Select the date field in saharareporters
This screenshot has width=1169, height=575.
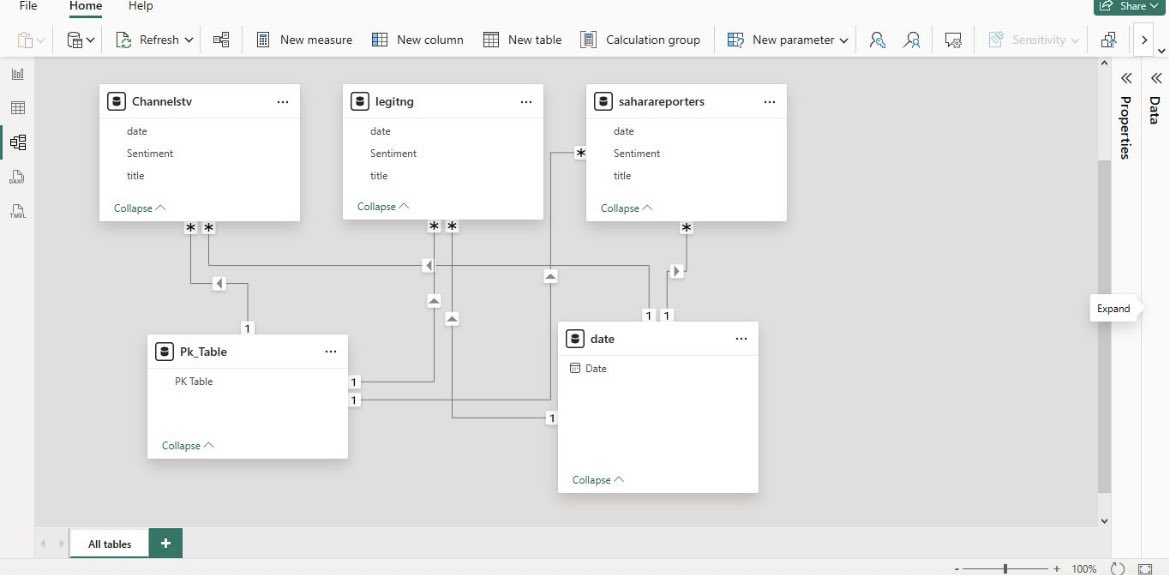(623, 131)
